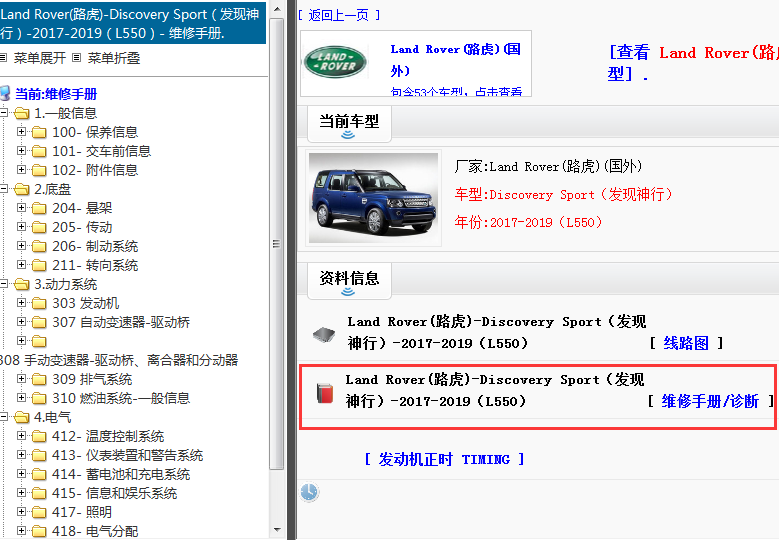Select 414- 蓄电池和充电系统 item
The height and width of the screenshot is (540, 779).
click(x=121, y=474)
